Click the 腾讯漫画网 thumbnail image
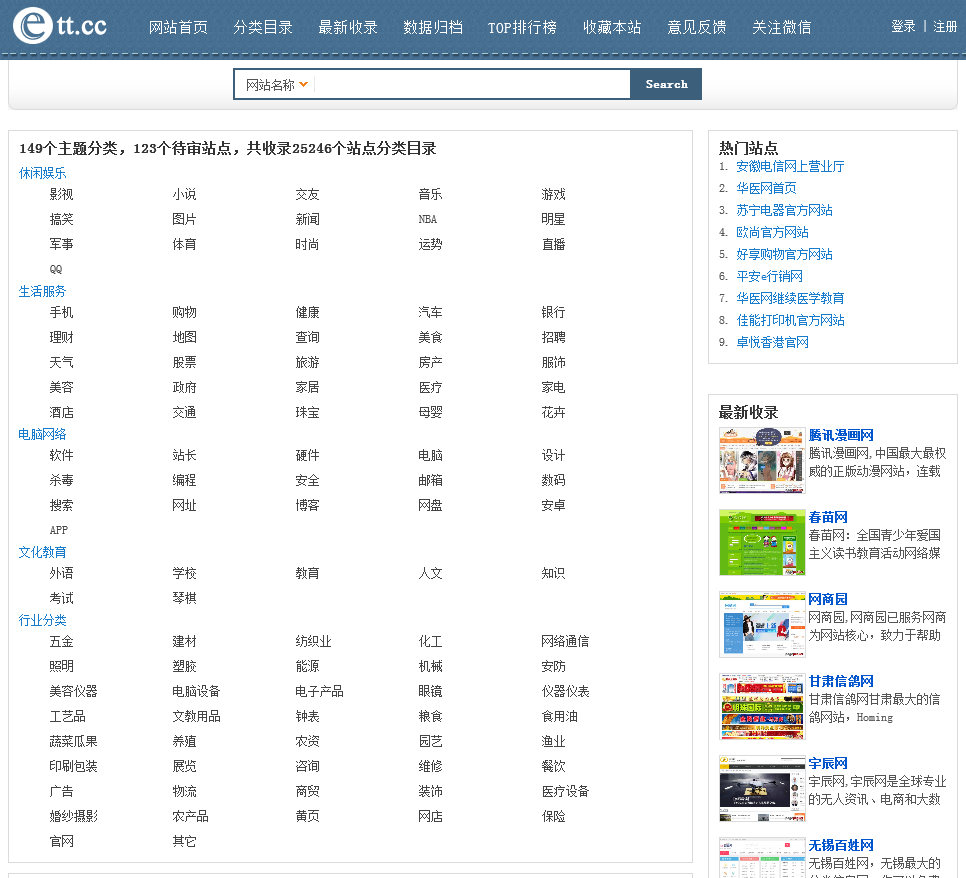 [762, 461]
